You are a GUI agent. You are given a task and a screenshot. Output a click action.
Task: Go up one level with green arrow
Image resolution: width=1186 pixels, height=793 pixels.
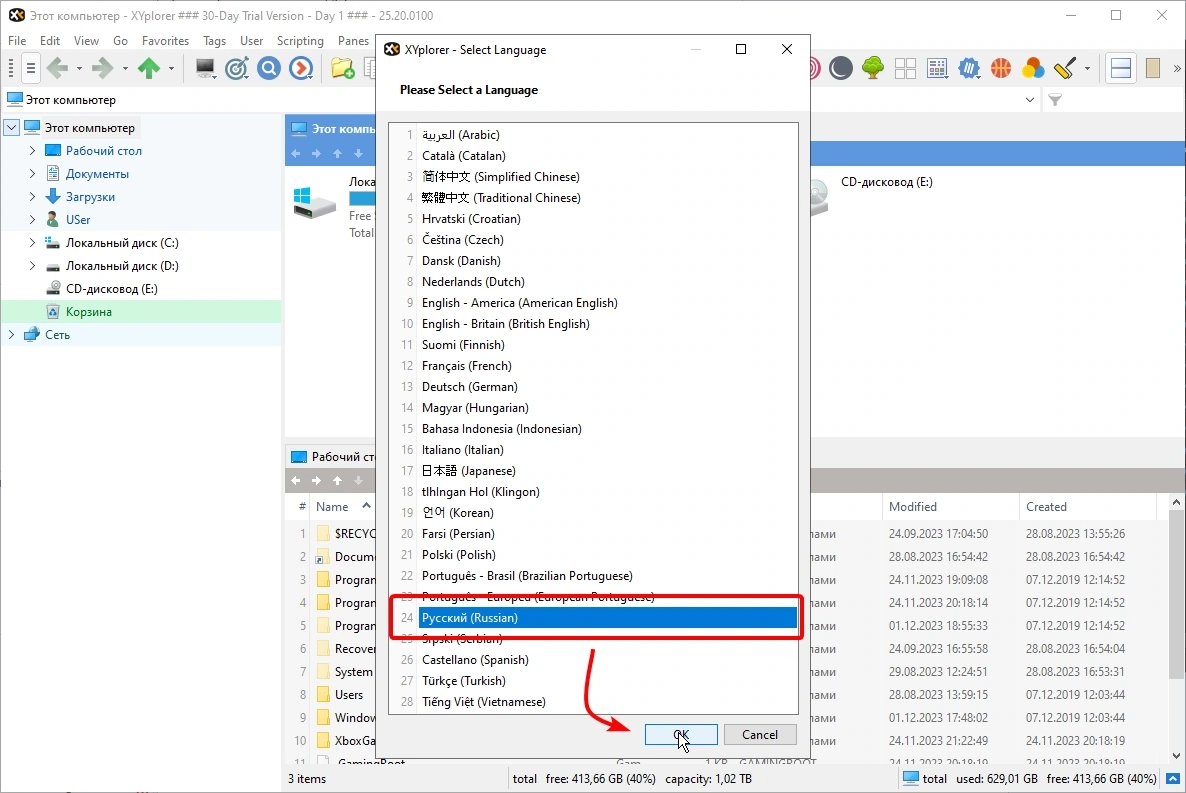pos(149,68)
